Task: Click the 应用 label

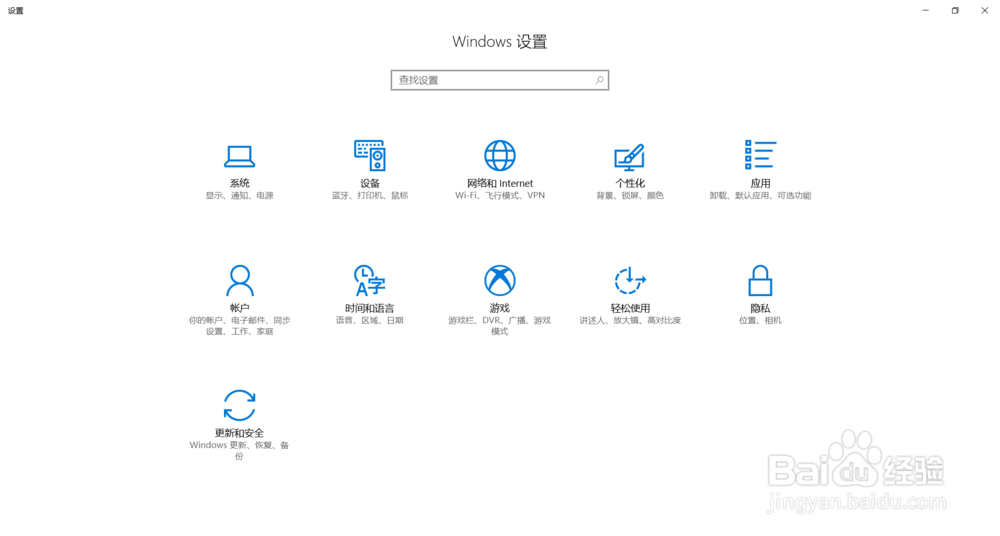Action: pos(760,183)
